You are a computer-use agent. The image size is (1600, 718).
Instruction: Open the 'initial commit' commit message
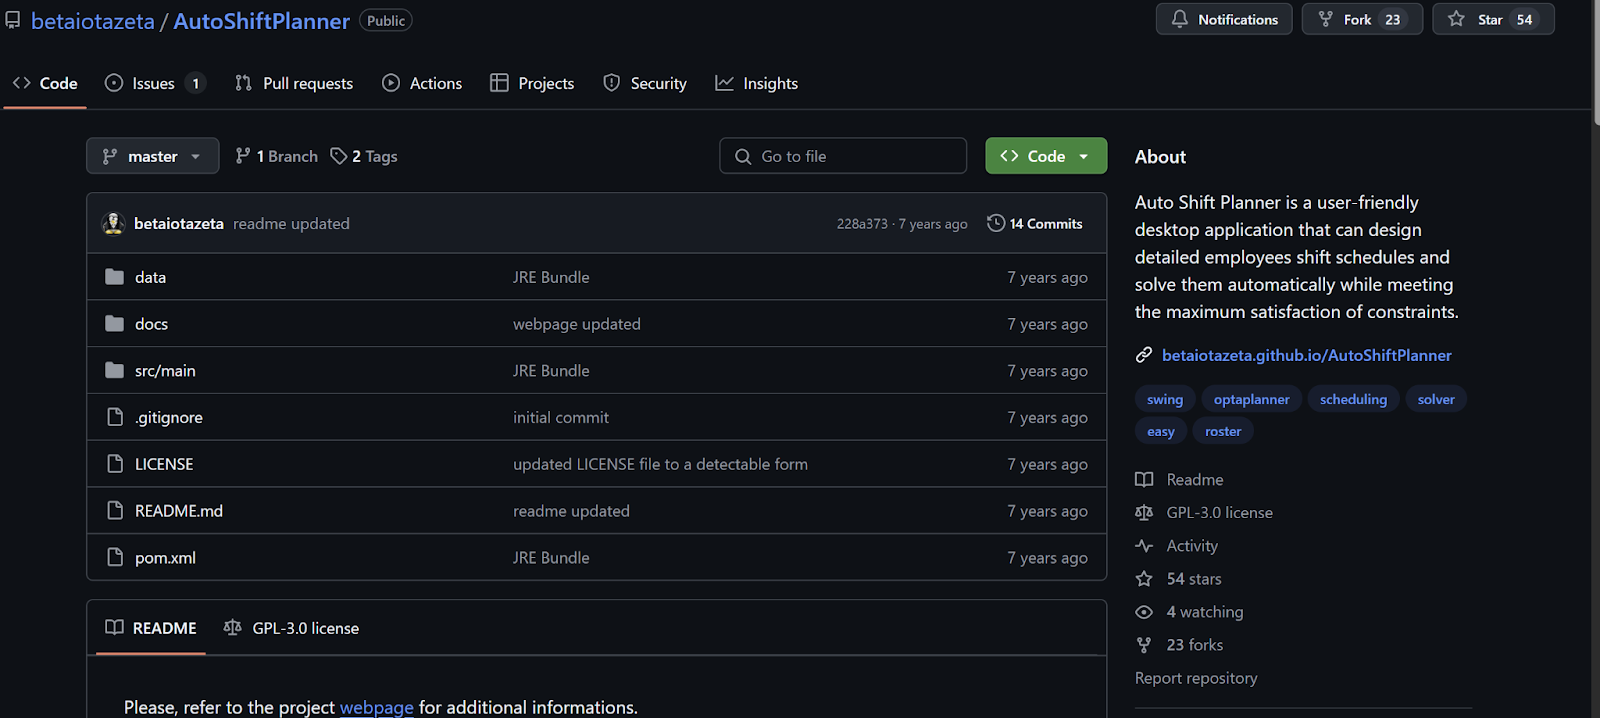pos(561,418)
